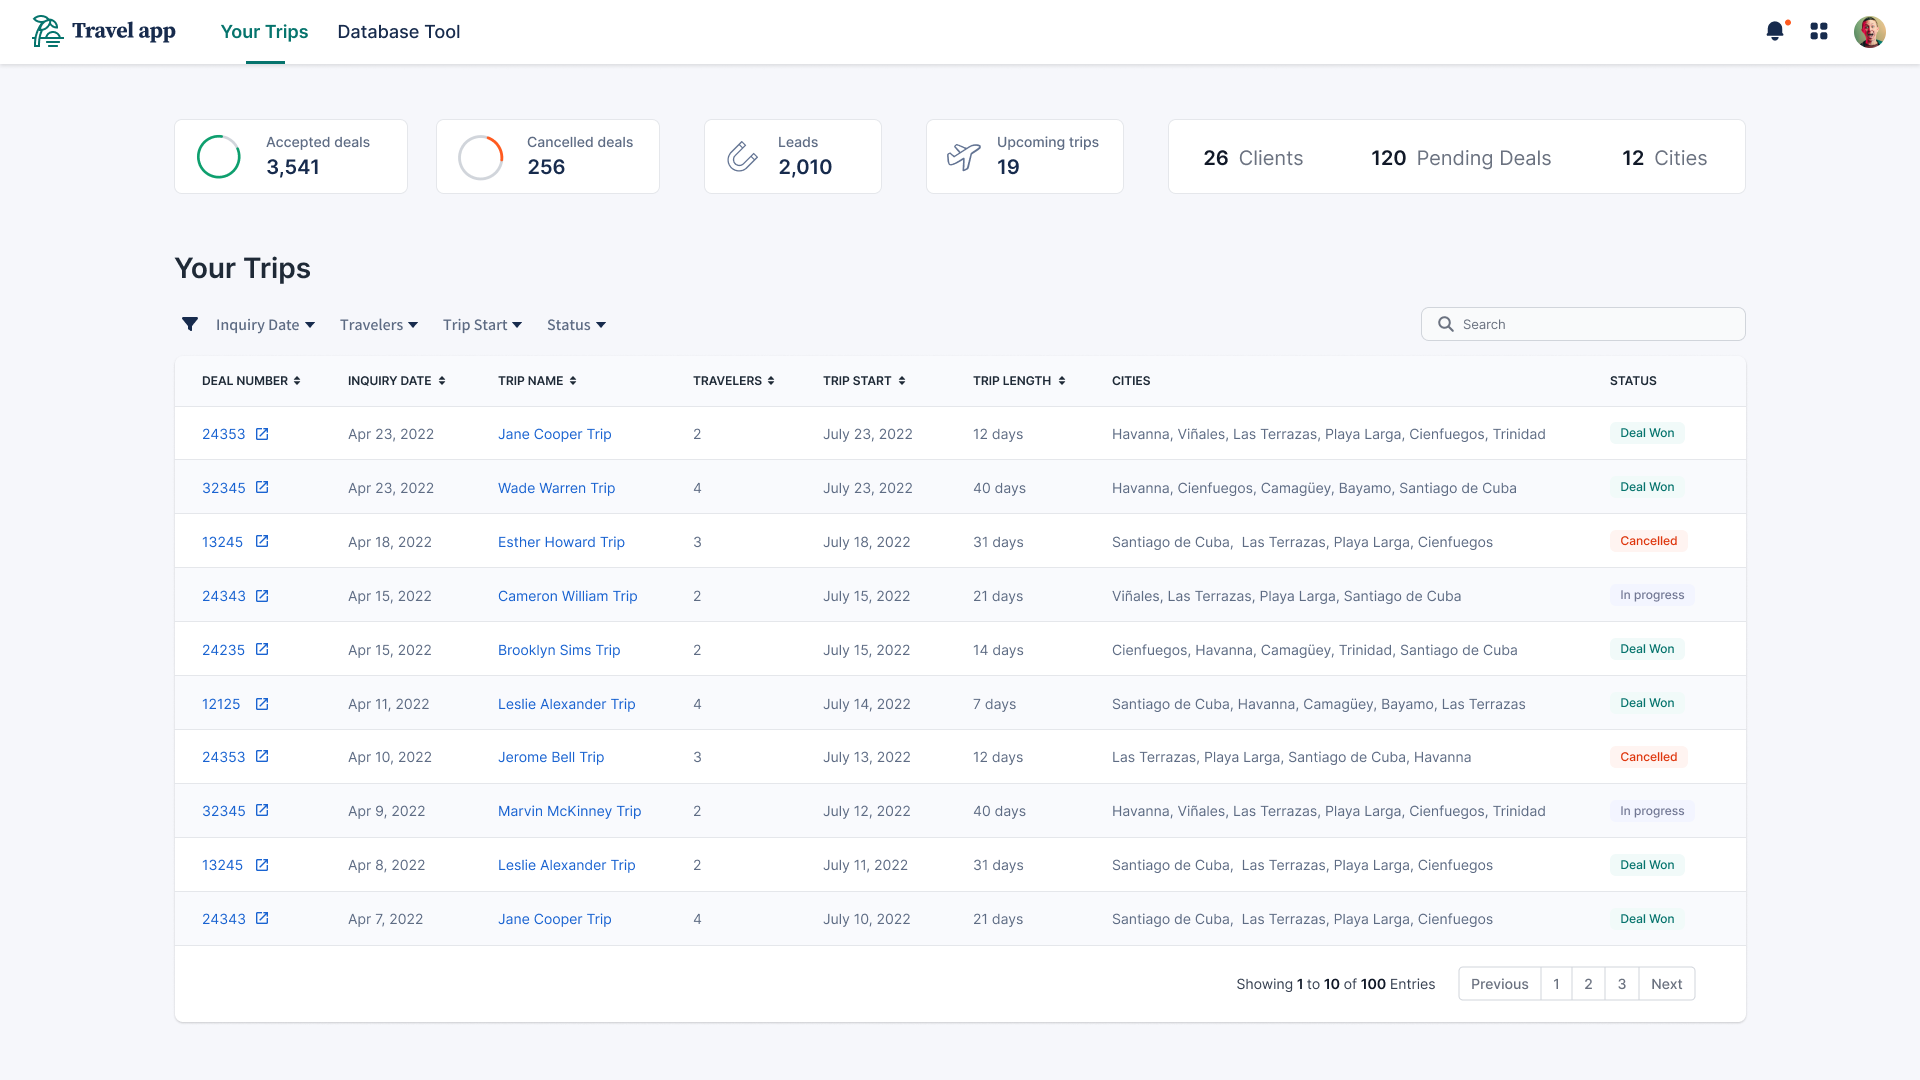
Task: Click the Travel app logo
Action: coord(104,31)
